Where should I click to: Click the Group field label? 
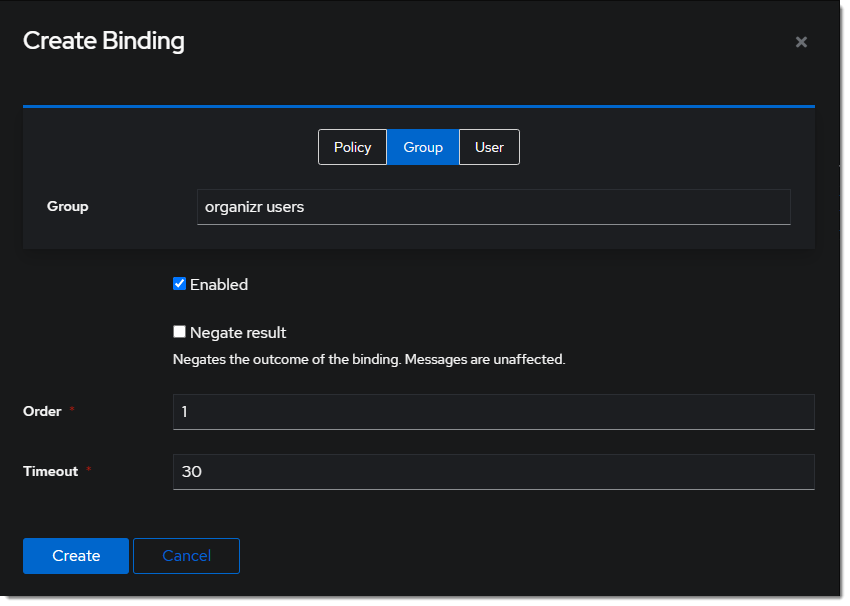[x=68, y=207]
